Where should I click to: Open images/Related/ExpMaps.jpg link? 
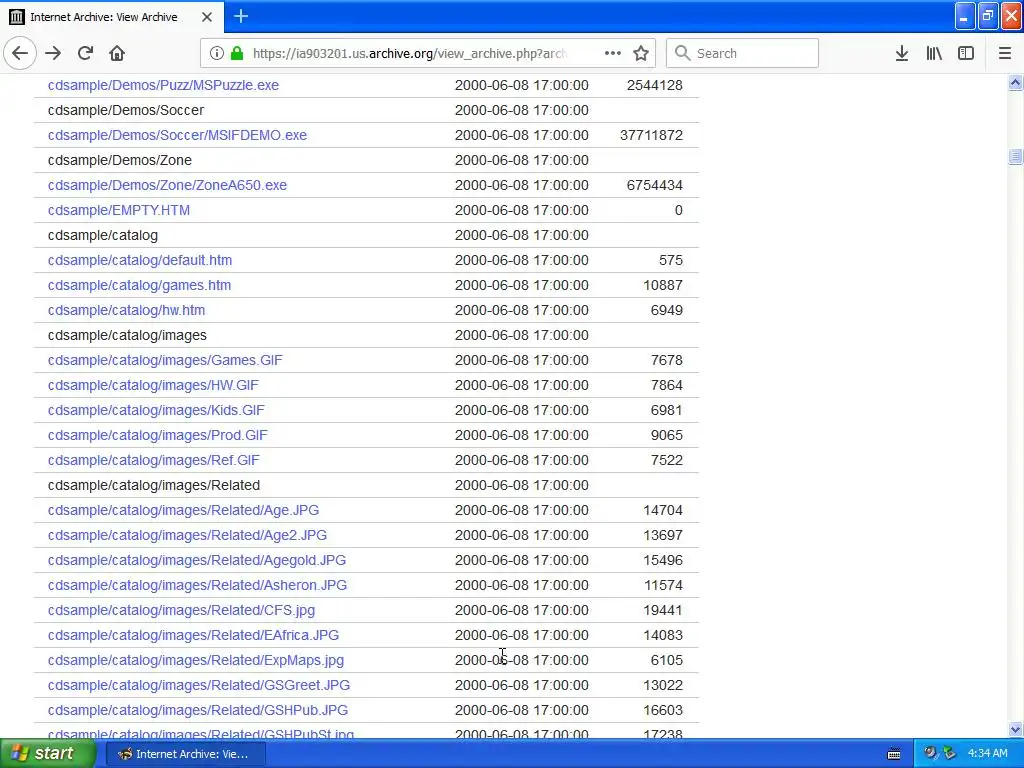[x=196, y=660]
